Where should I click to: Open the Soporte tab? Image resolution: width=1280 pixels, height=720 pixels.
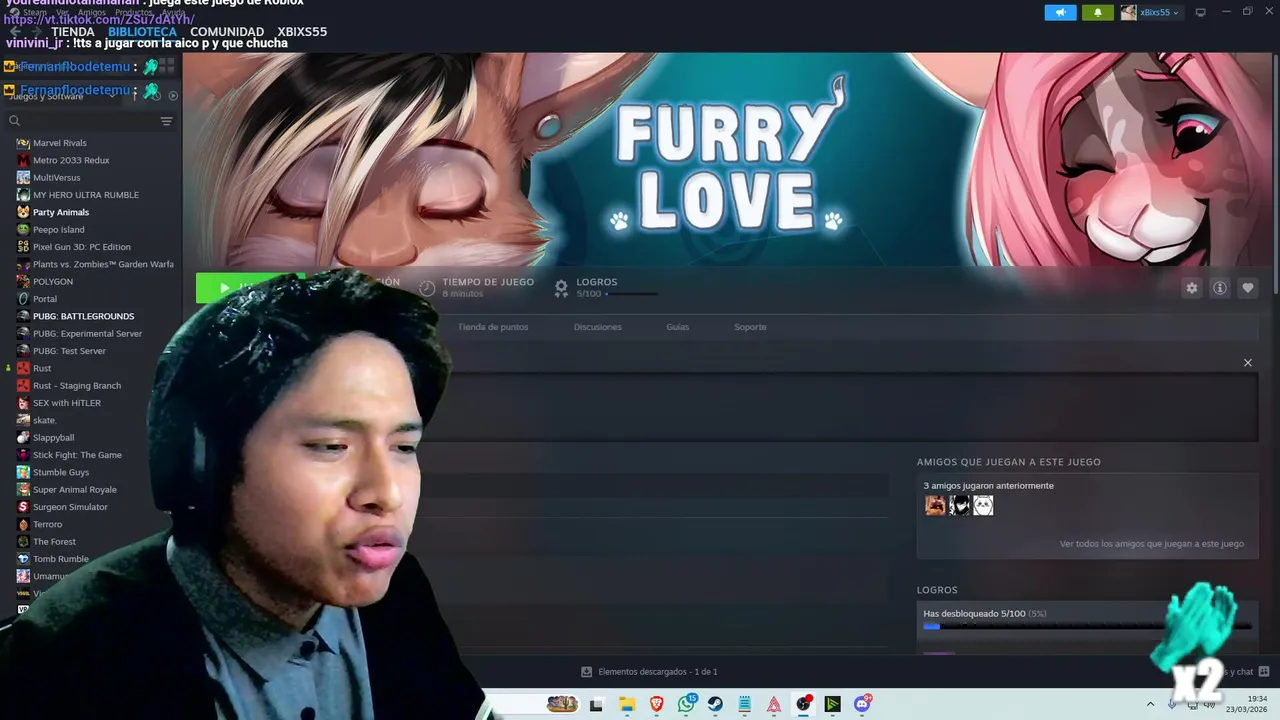750,327
